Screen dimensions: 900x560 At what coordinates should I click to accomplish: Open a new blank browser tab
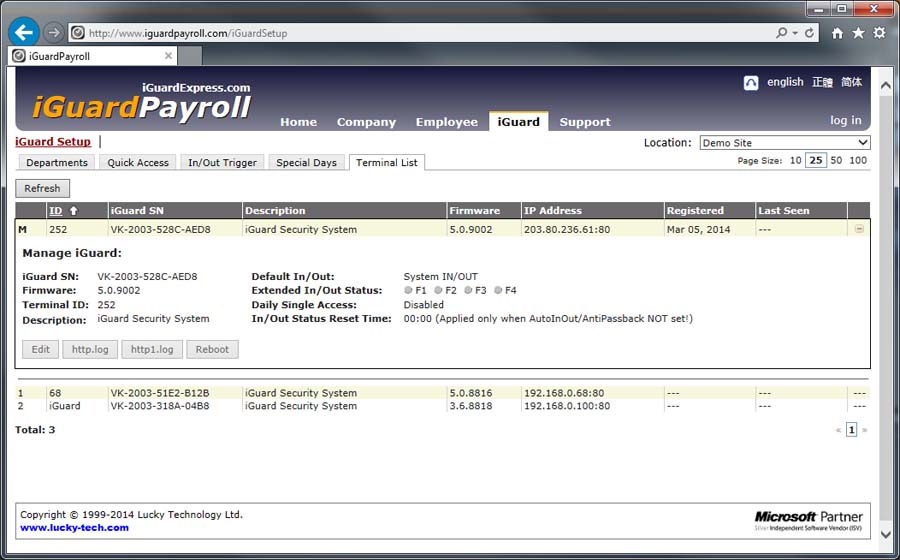coord(191,56)
